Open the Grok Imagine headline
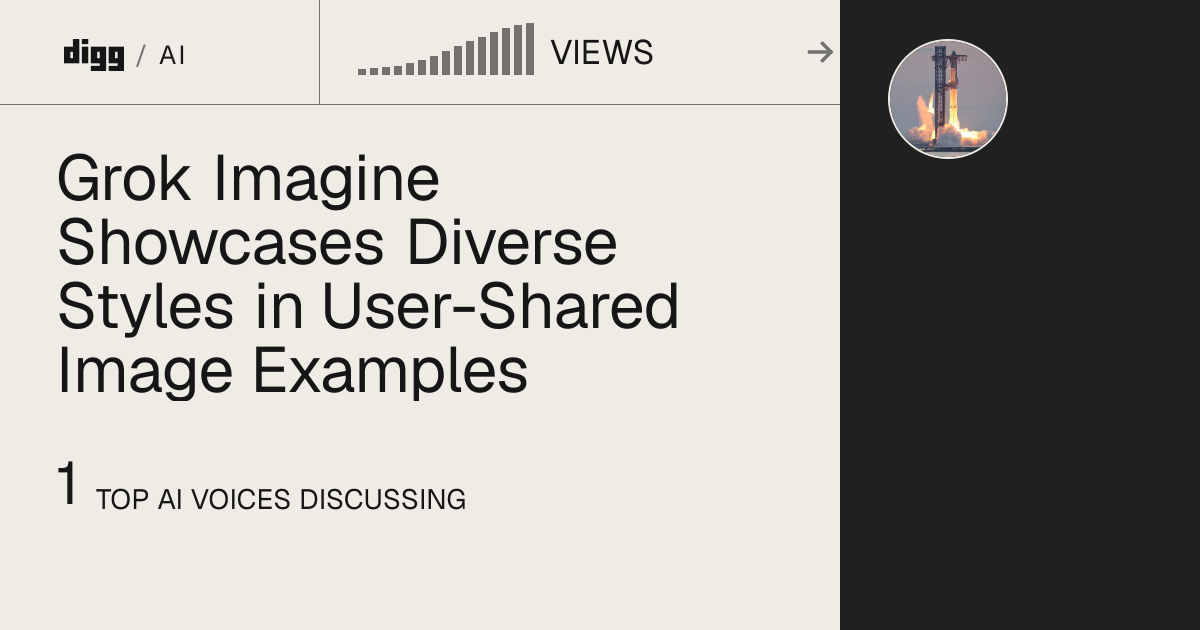Viewport: 1200px width, 630px height. [x=368, y=275]
